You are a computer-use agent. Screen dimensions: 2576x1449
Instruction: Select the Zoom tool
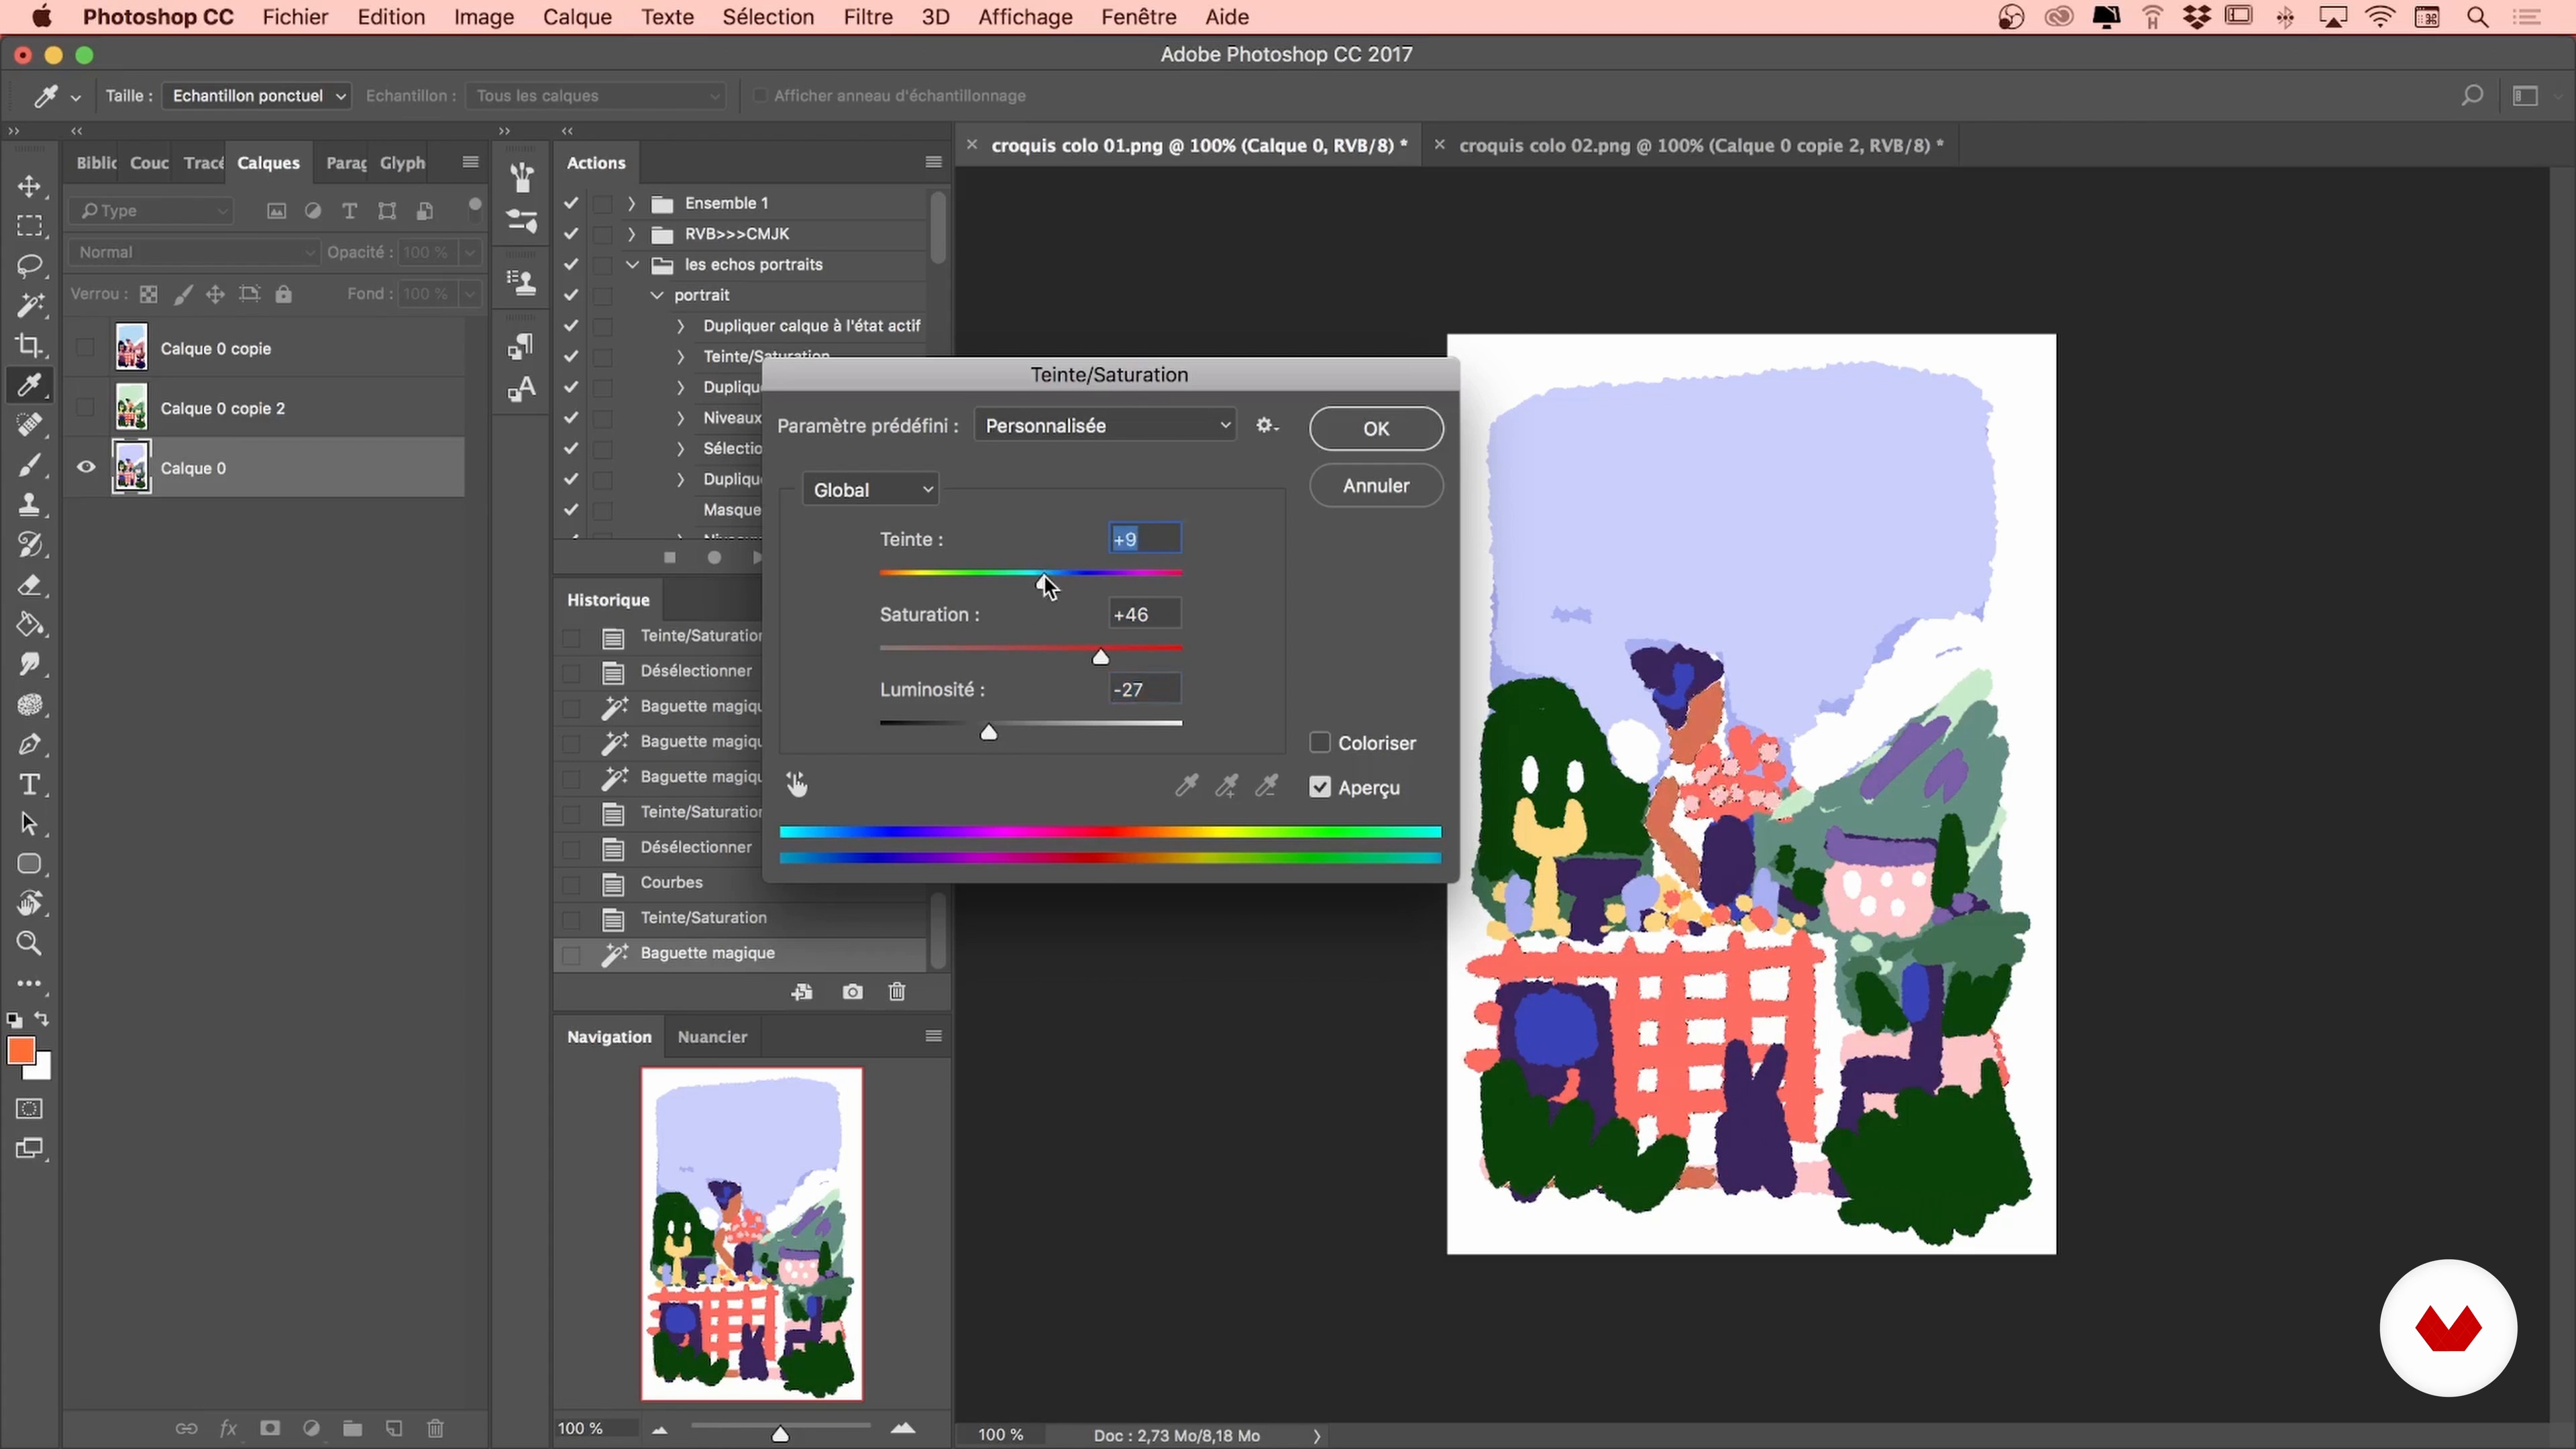(29, 944)
